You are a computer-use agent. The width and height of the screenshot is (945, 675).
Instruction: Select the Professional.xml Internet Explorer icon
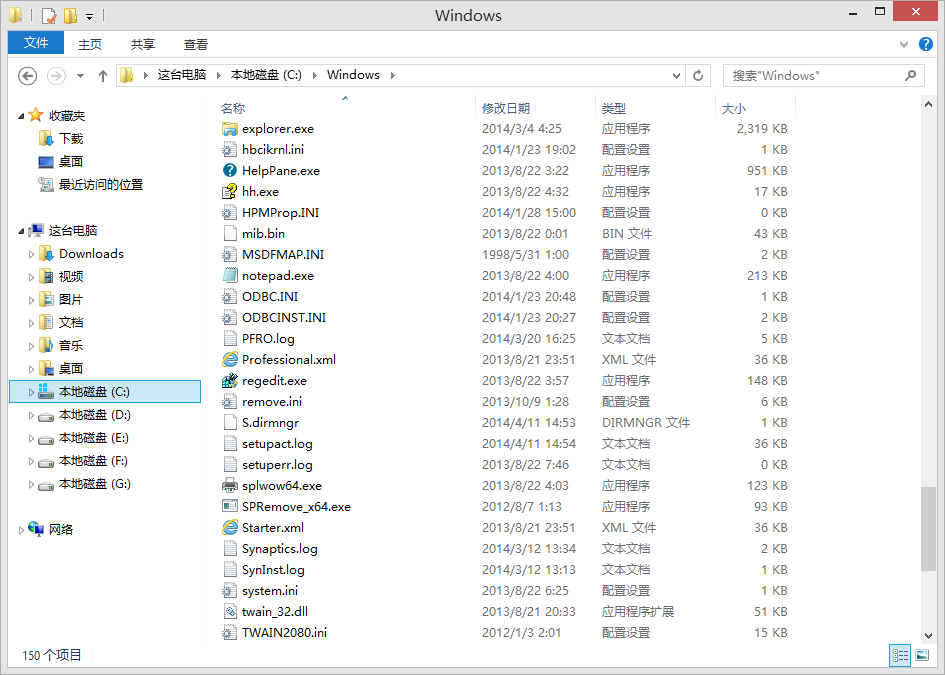click(x=230, y=360)
